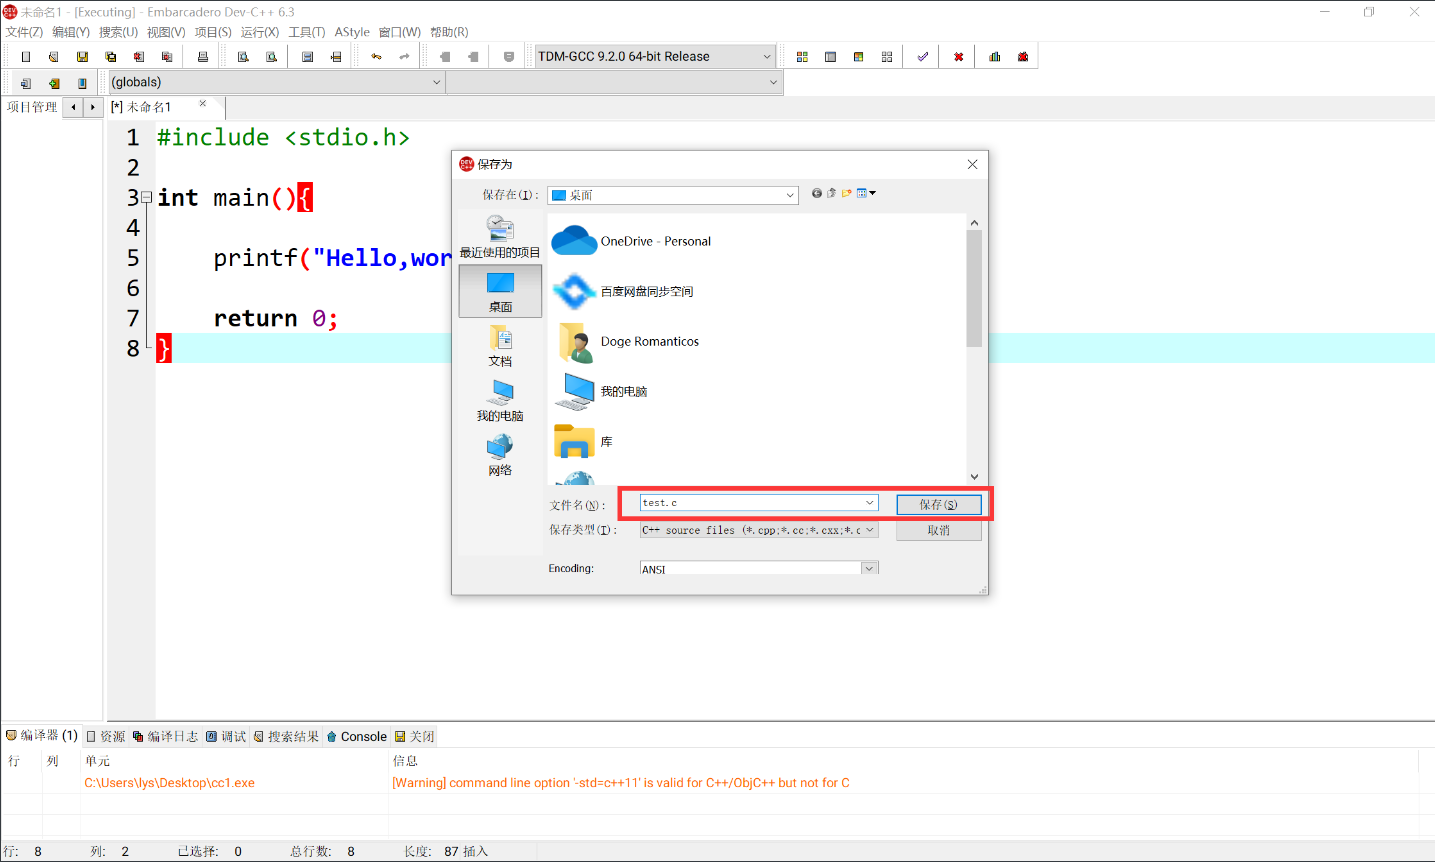Click the 取消 Cancel button
1435x862 pixels.
tap(938, 531)
